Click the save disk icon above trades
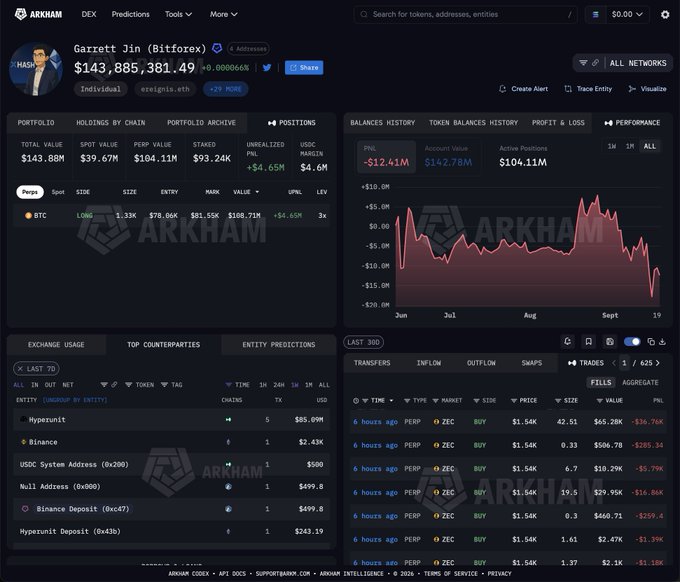This screenshot has width=680, height=582. tap(610, 342)
